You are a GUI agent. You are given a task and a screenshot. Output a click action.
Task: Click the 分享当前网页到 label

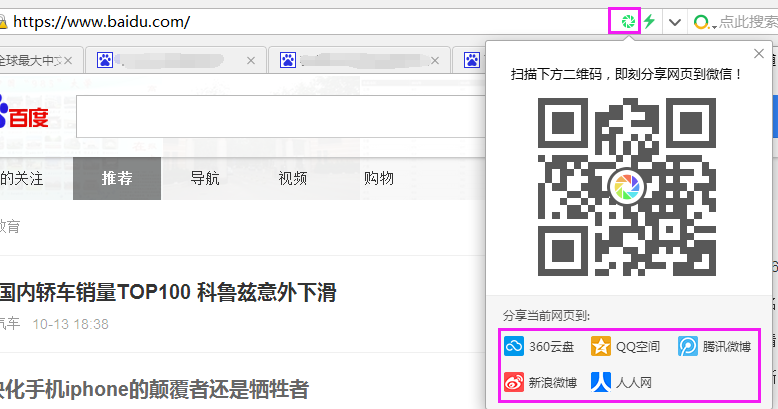[546, 316]
